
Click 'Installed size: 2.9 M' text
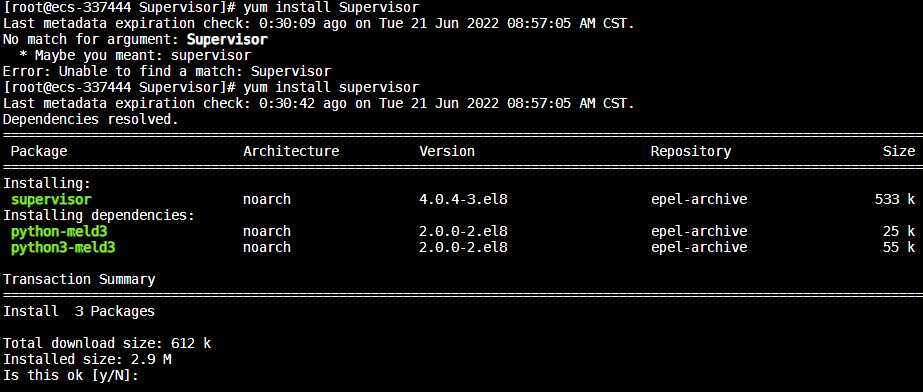(87, 359)
